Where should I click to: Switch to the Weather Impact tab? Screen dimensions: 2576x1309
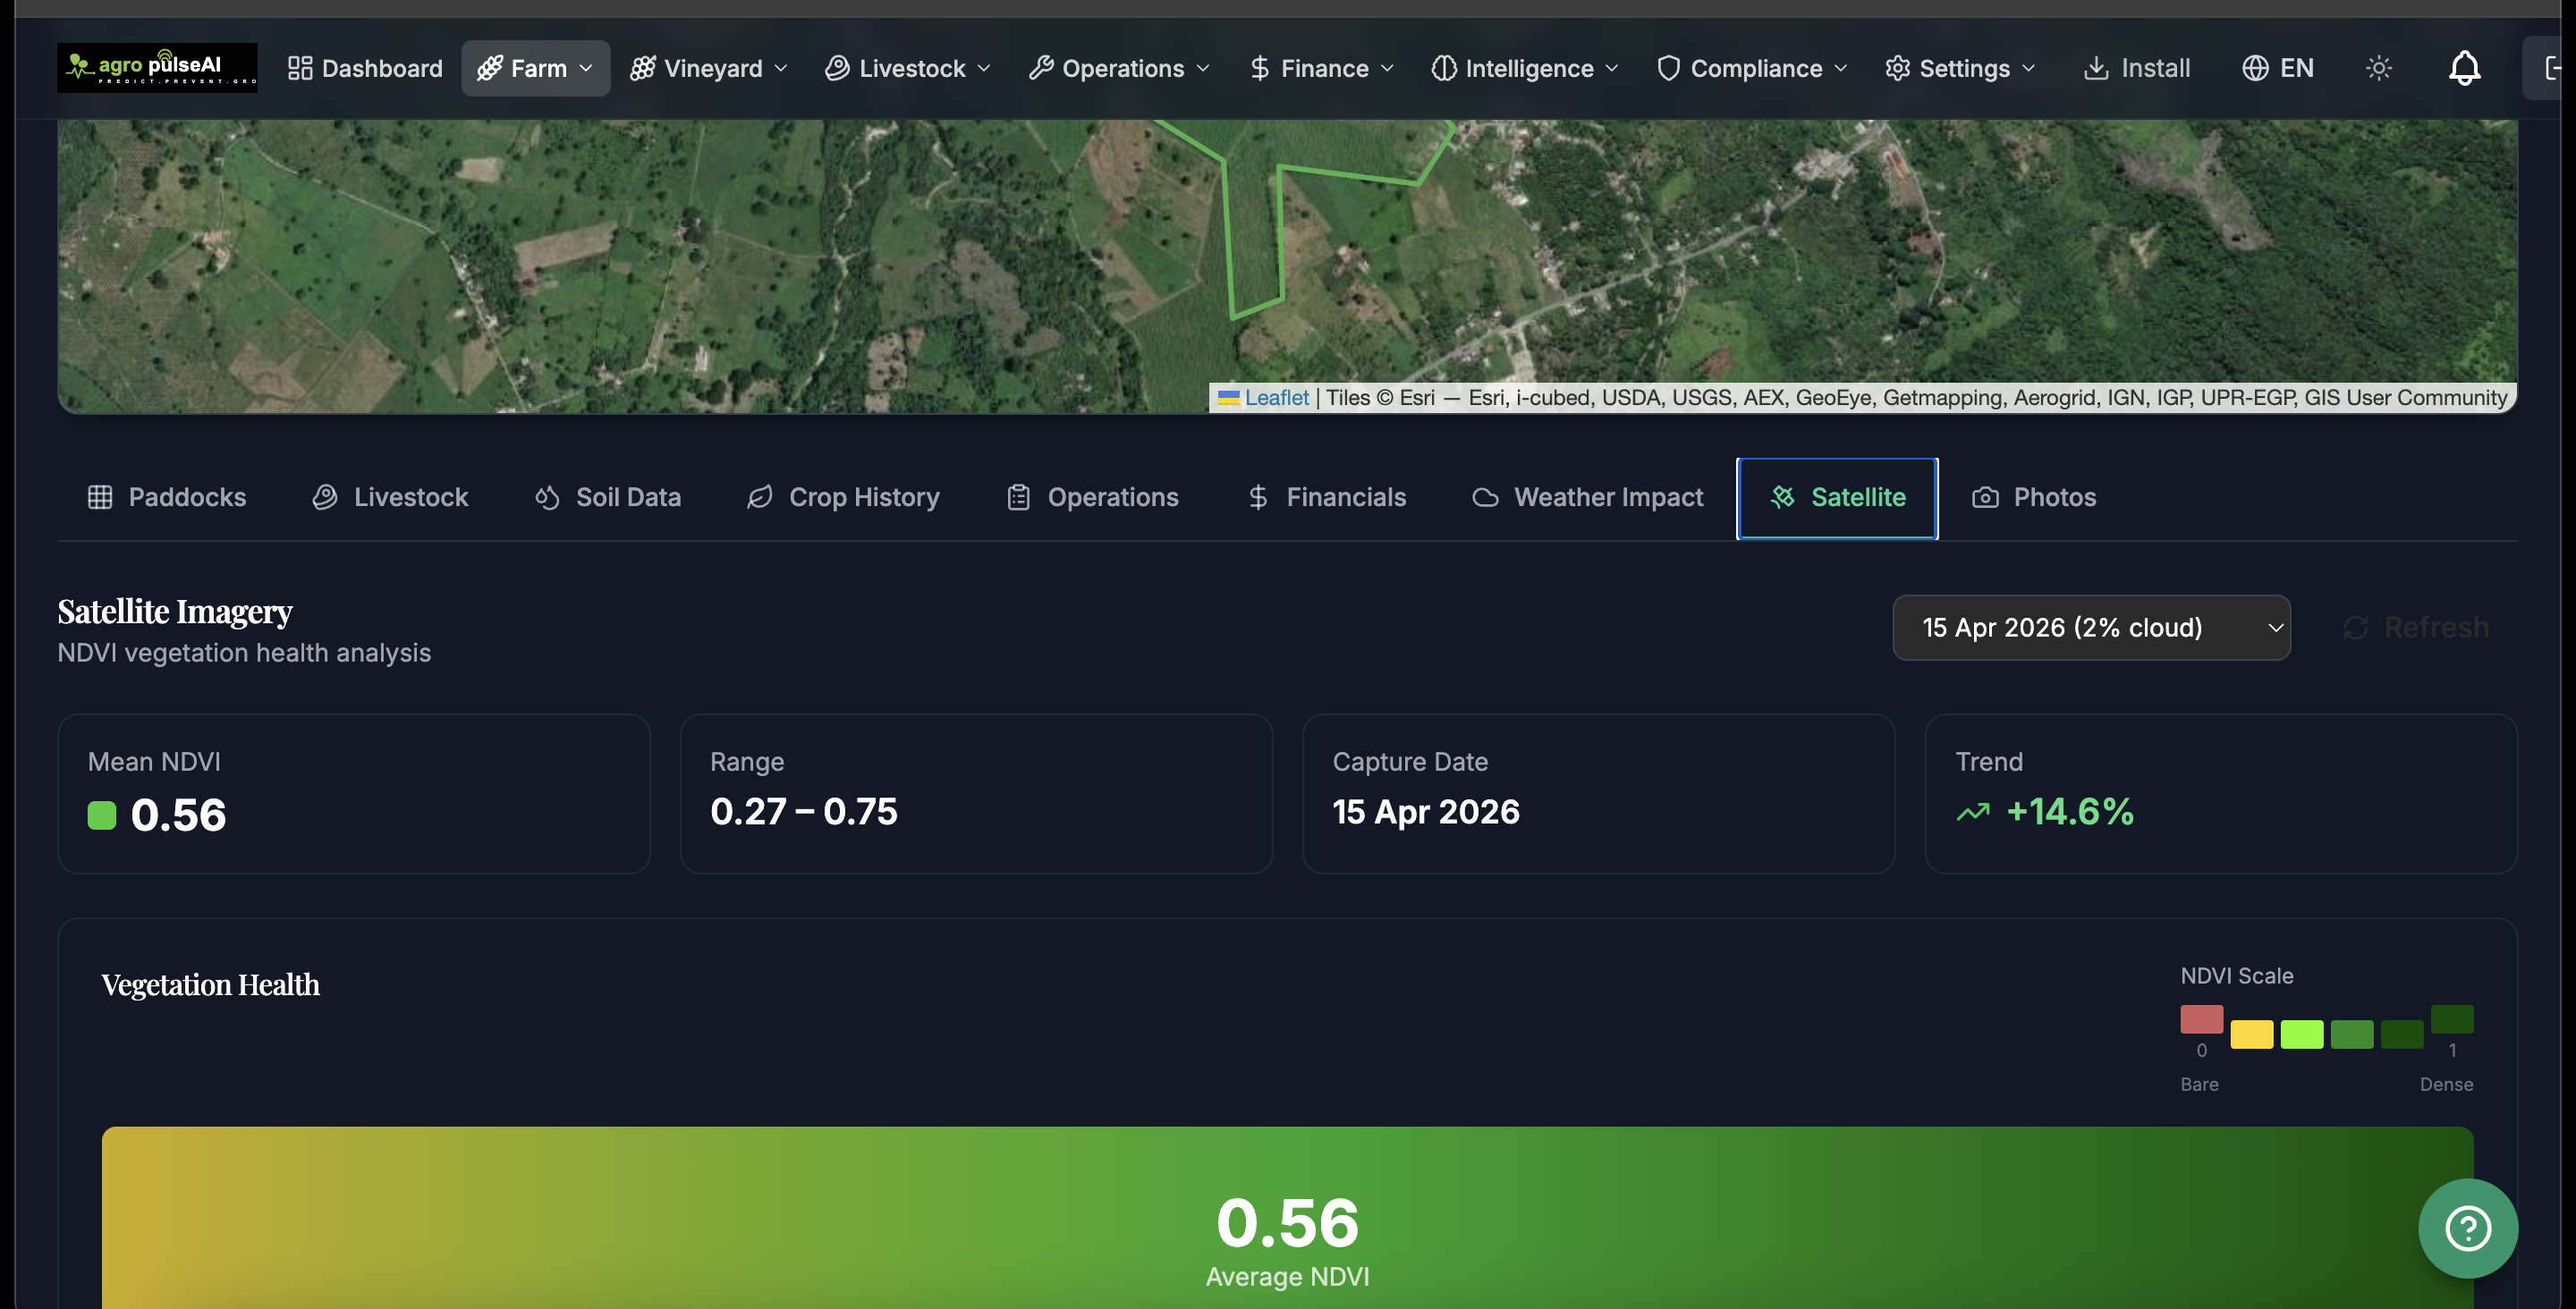1588,497
